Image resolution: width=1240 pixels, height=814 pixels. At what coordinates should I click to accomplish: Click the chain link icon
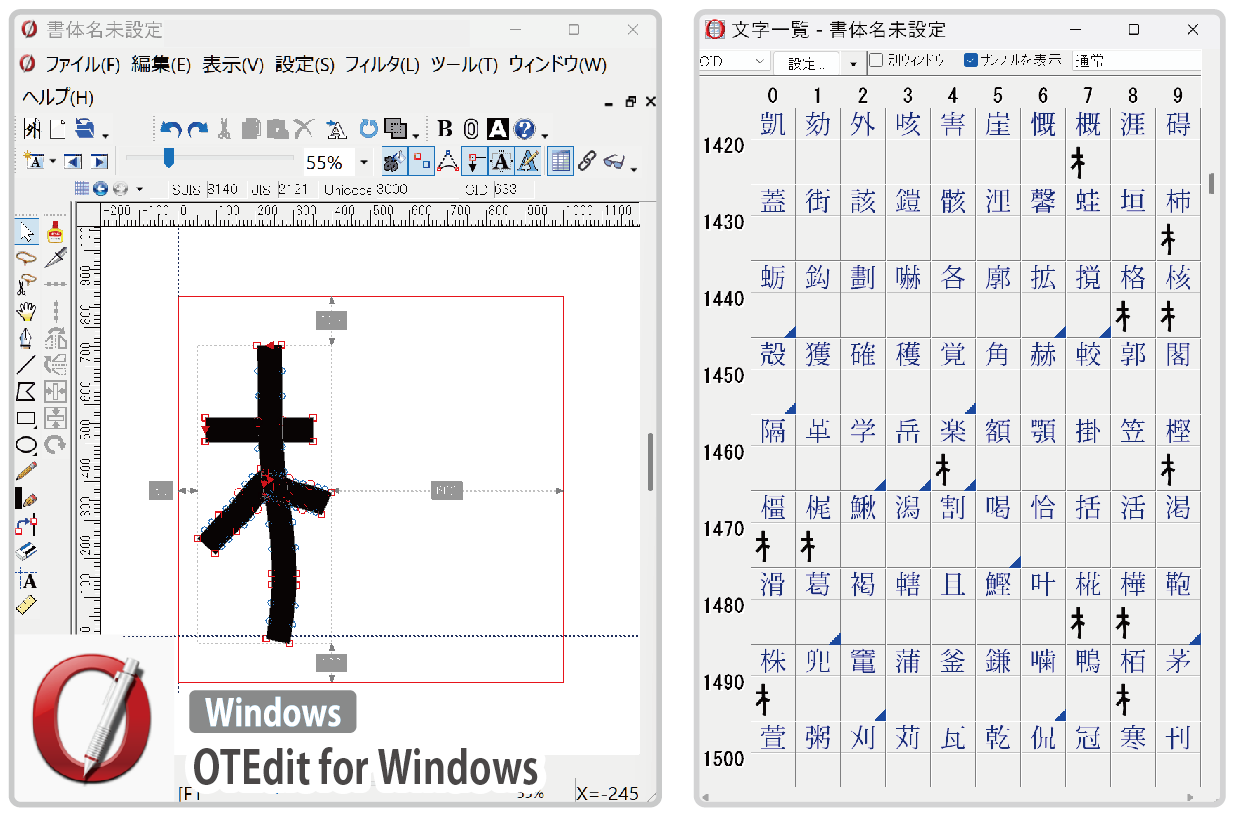pos(587,160)
